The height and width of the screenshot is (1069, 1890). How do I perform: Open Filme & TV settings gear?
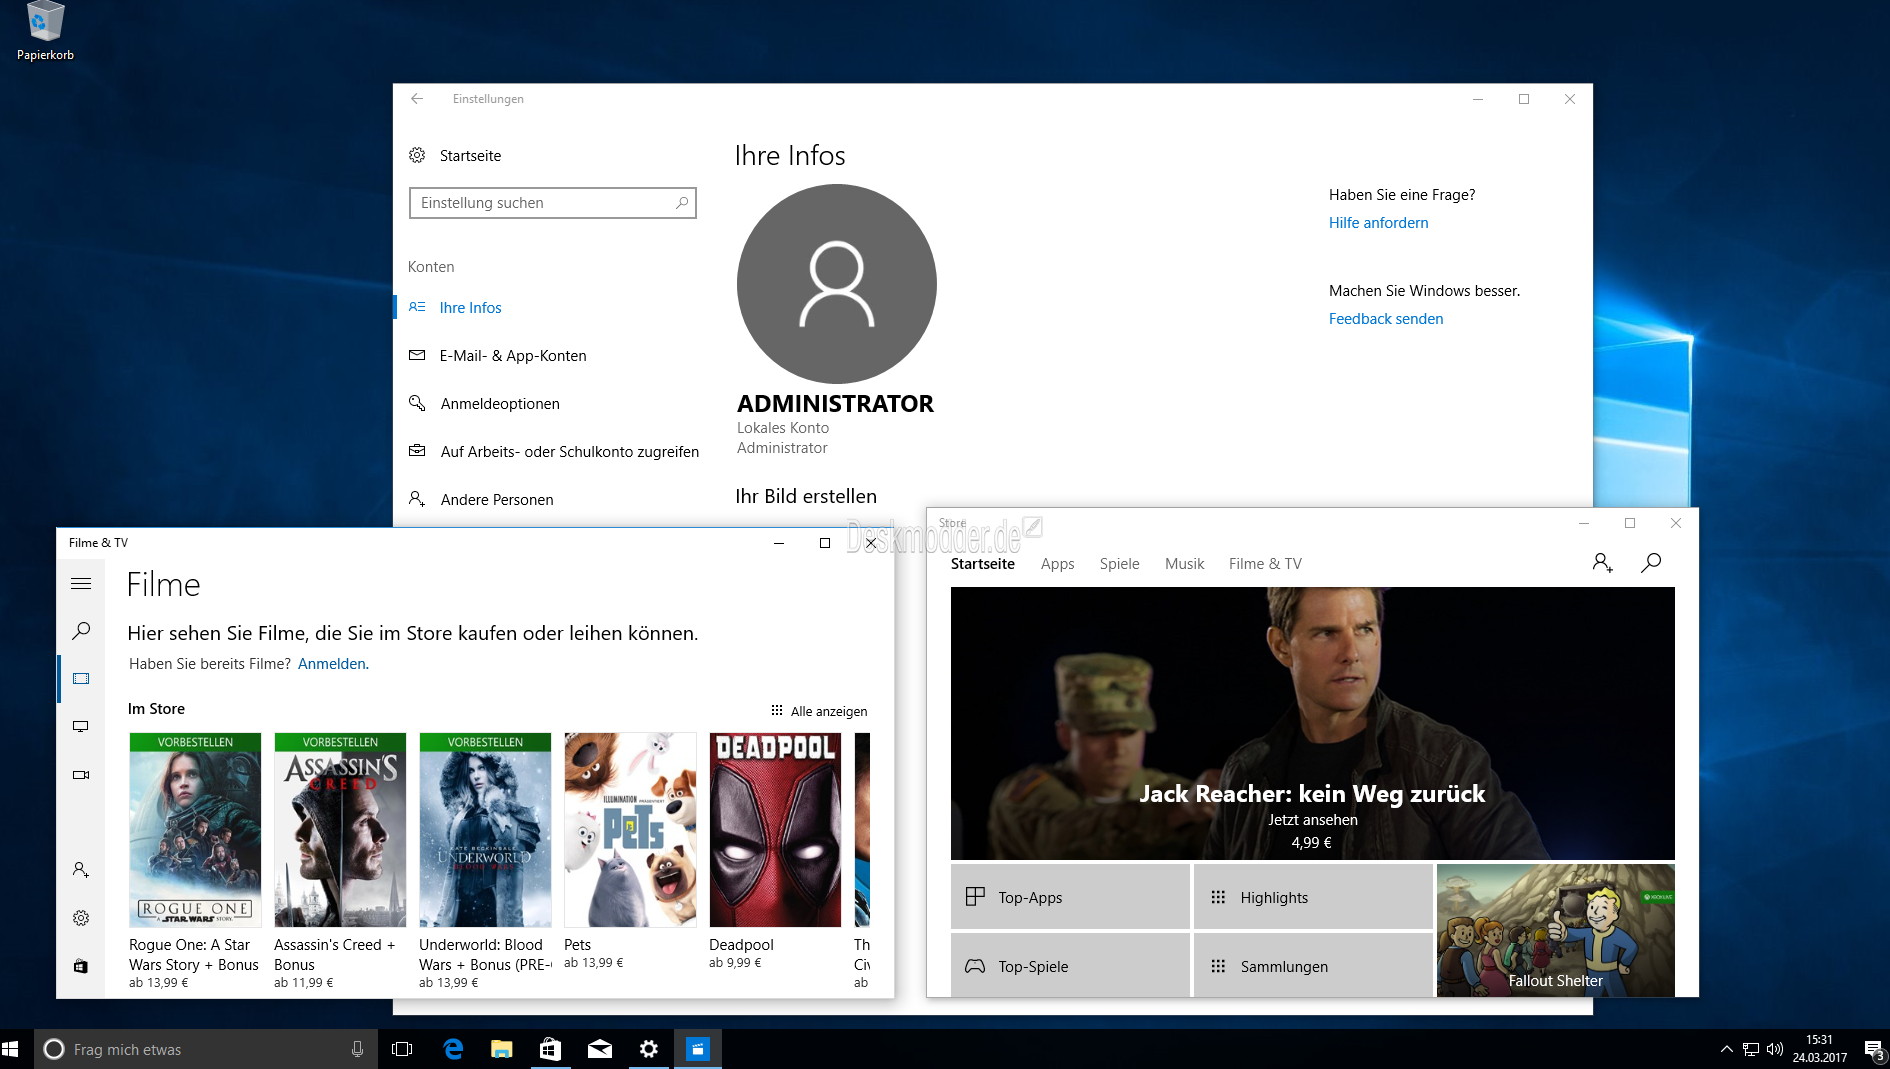[81, 918]
